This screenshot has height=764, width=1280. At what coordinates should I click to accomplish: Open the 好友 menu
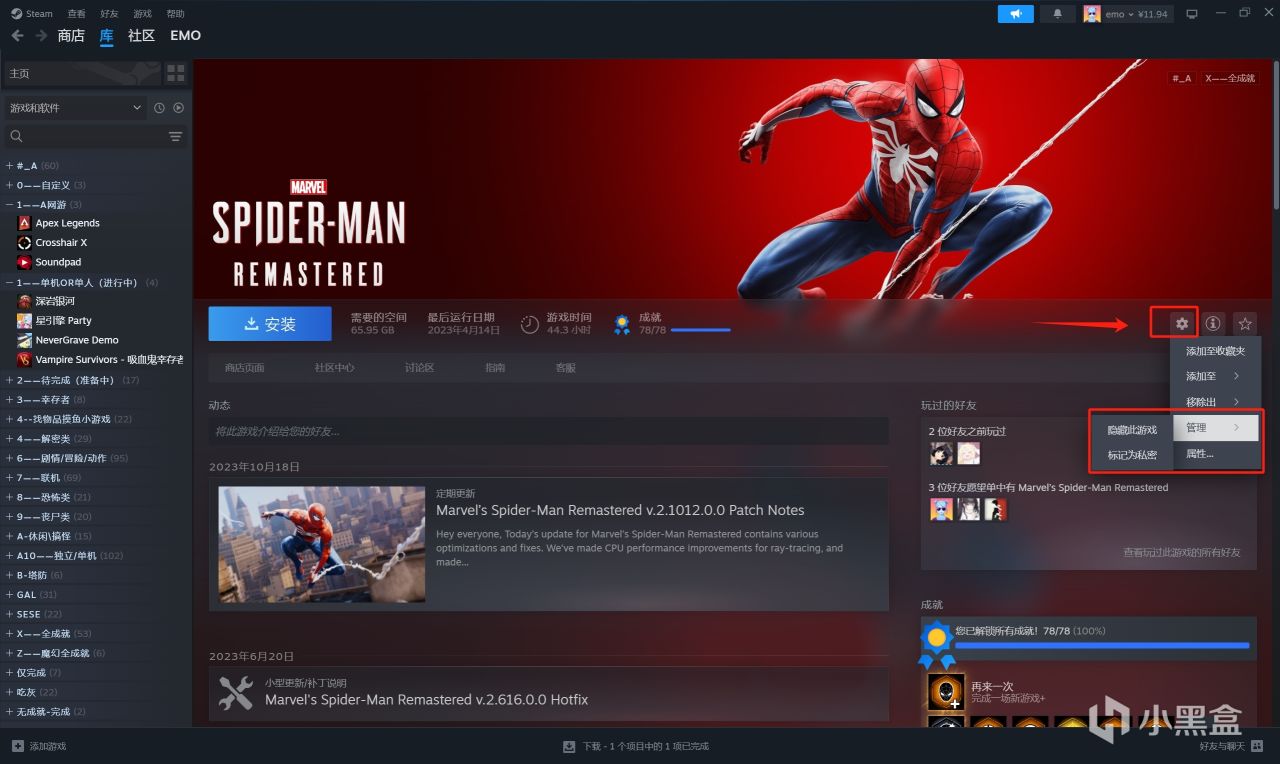109,14
